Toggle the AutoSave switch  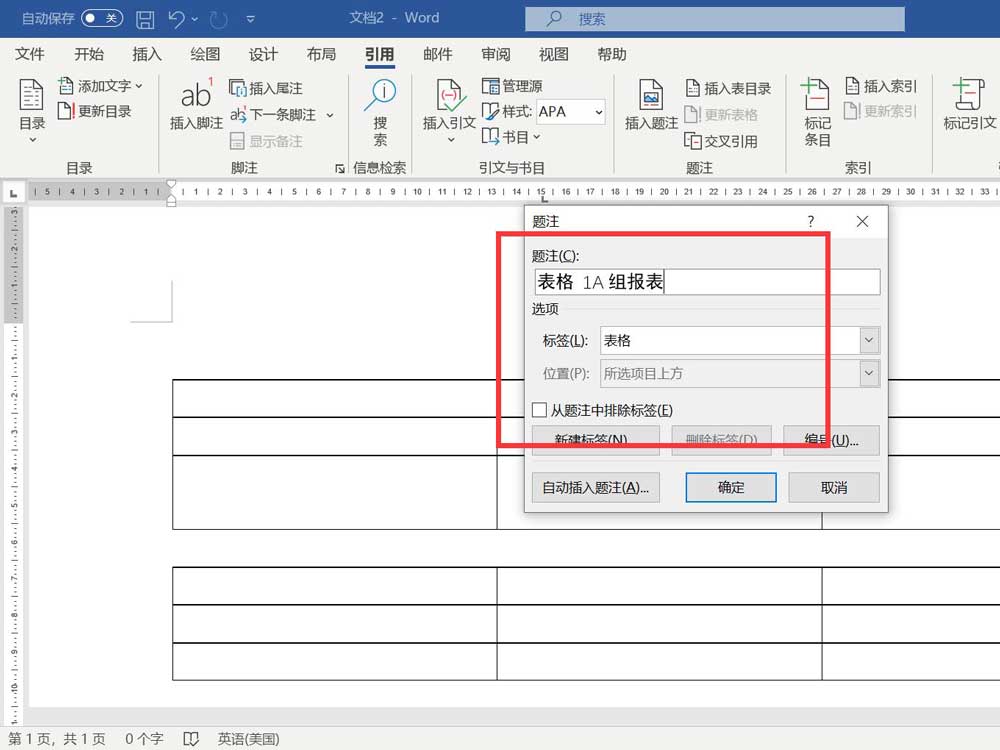point(102,18)
